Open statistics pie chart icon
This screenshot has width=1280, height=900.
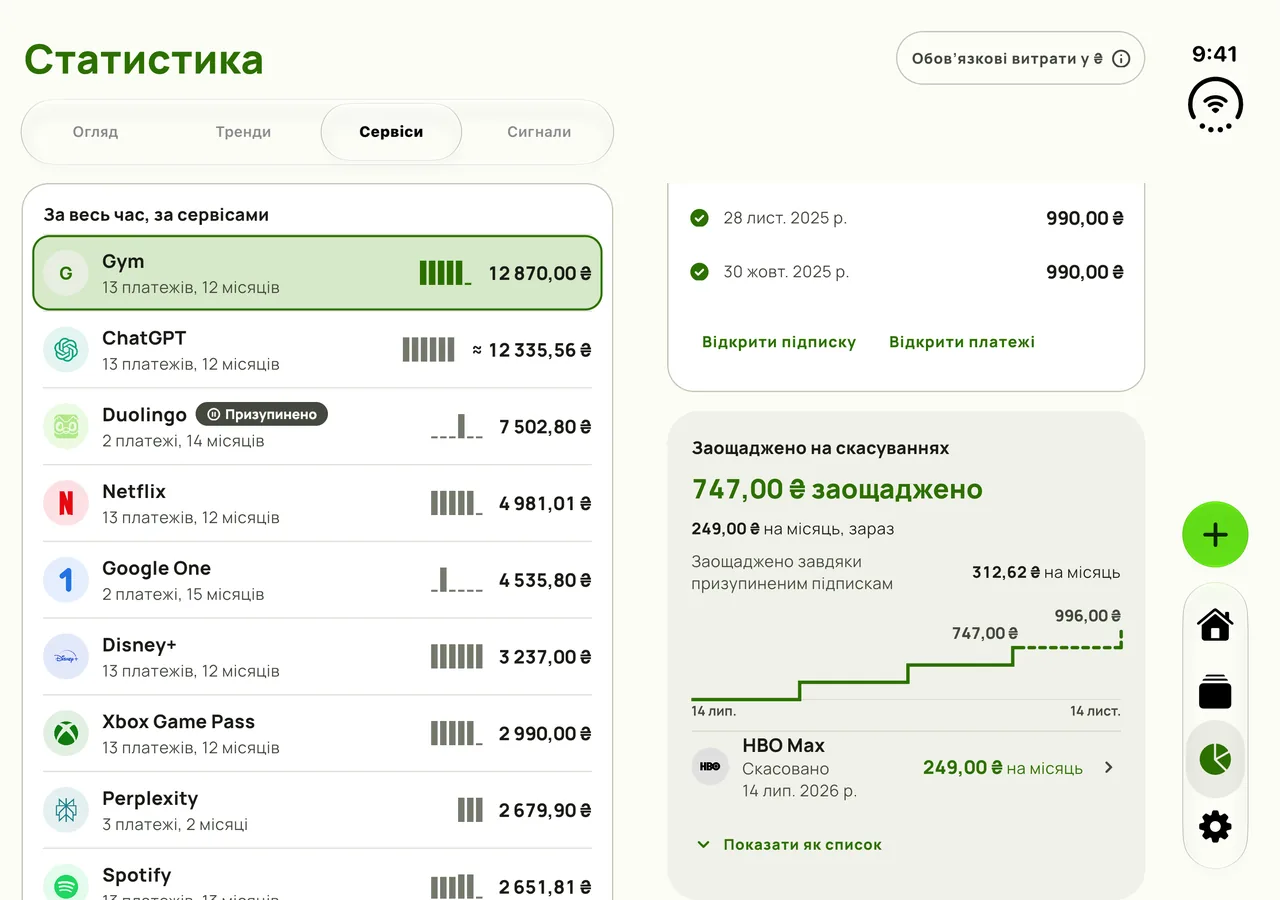pyautogui.click(x=1215, y=759)
